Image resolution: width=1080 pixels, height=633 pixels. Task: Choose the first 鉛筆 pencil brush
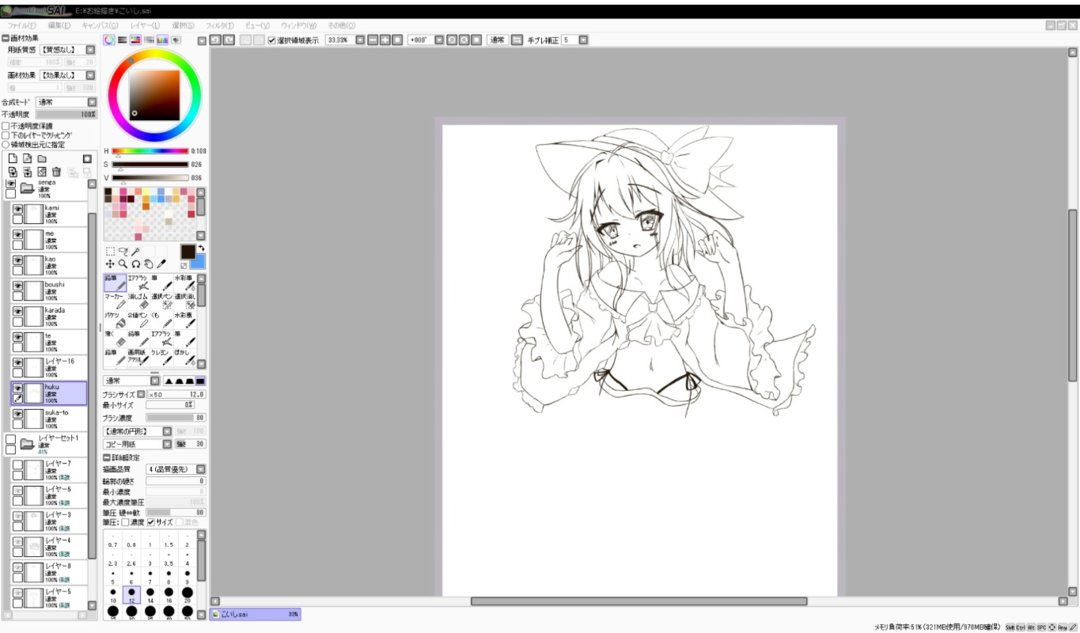pyautogui.click(x=115, y=282)
